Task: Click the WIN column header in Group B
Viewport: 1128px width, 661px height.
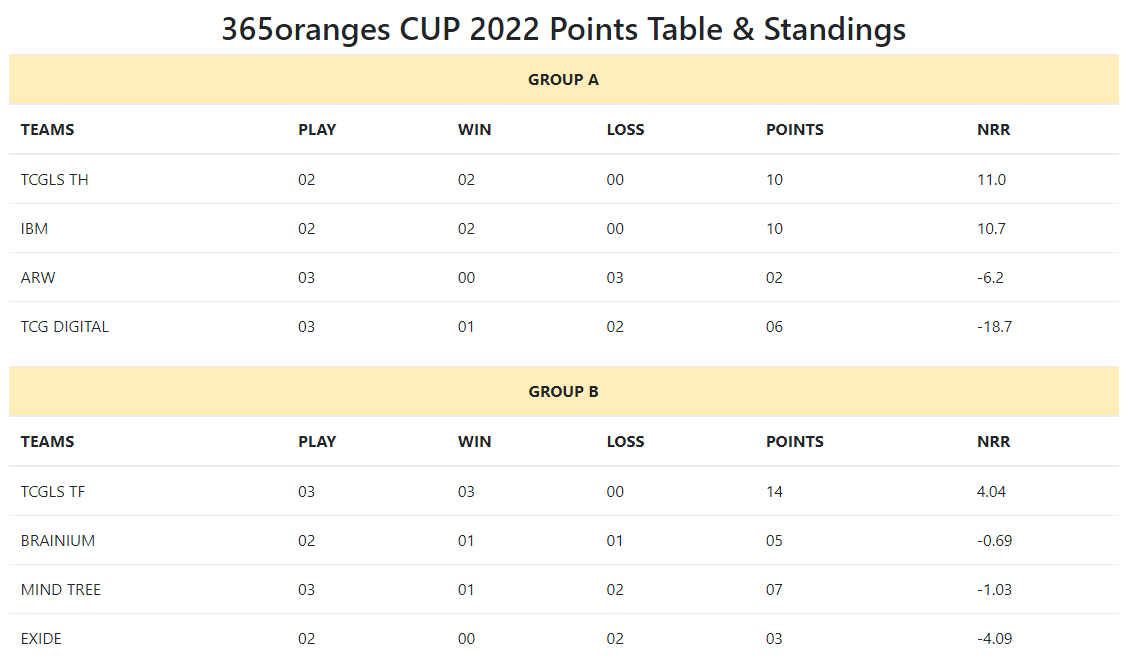Action: [x=474, y=442]
